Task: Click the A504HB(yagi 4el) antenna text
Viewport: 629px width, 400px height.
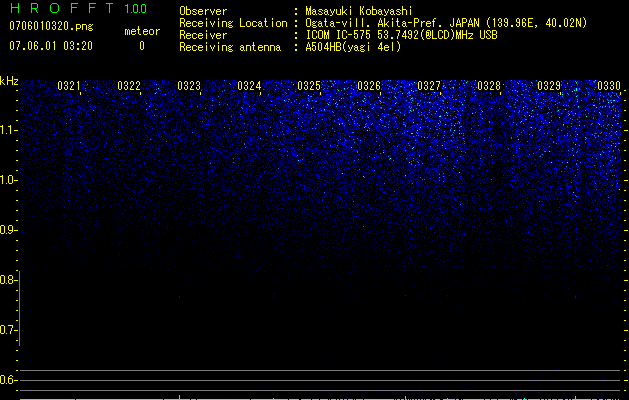Action: click(x=353, y=47)
